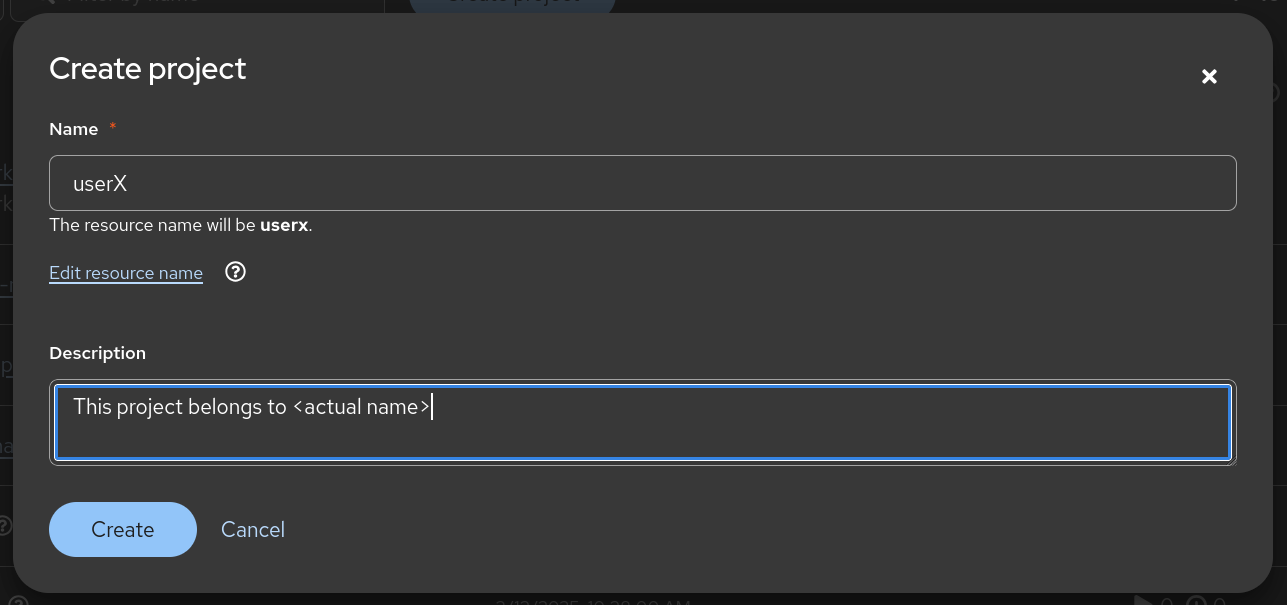Click the red required asterisk beside Name
The image size is (1287, 605).
click(113, 127)
